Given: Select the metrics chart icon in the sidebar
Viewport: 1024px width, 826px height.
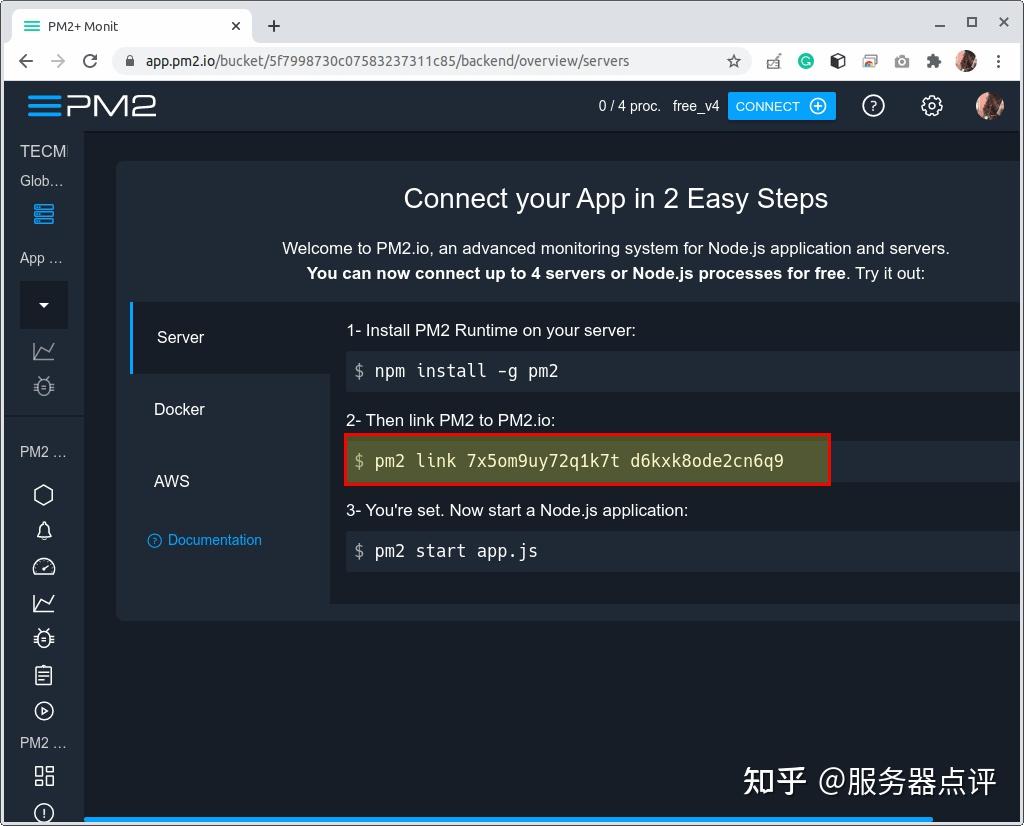Looking at the screenshot, I should (x=43, y=350).
